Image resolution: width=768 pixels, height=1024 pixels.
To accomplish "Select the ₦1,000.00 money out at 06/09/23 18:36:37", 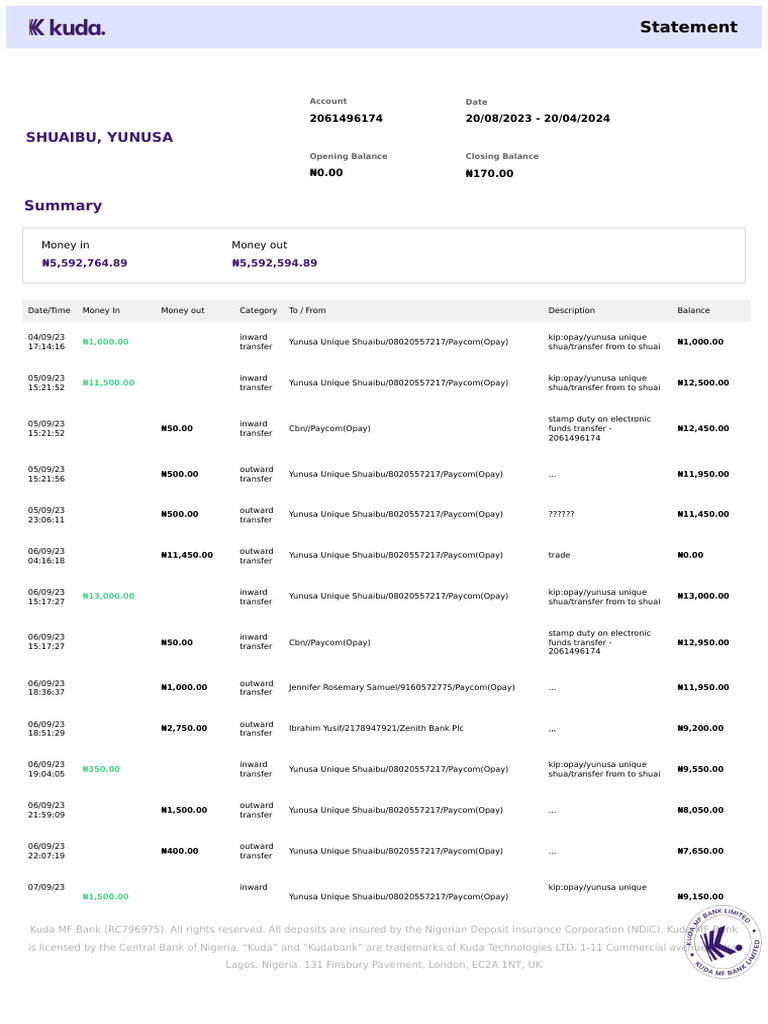I will pyautogui.click(x=184, y=687).
